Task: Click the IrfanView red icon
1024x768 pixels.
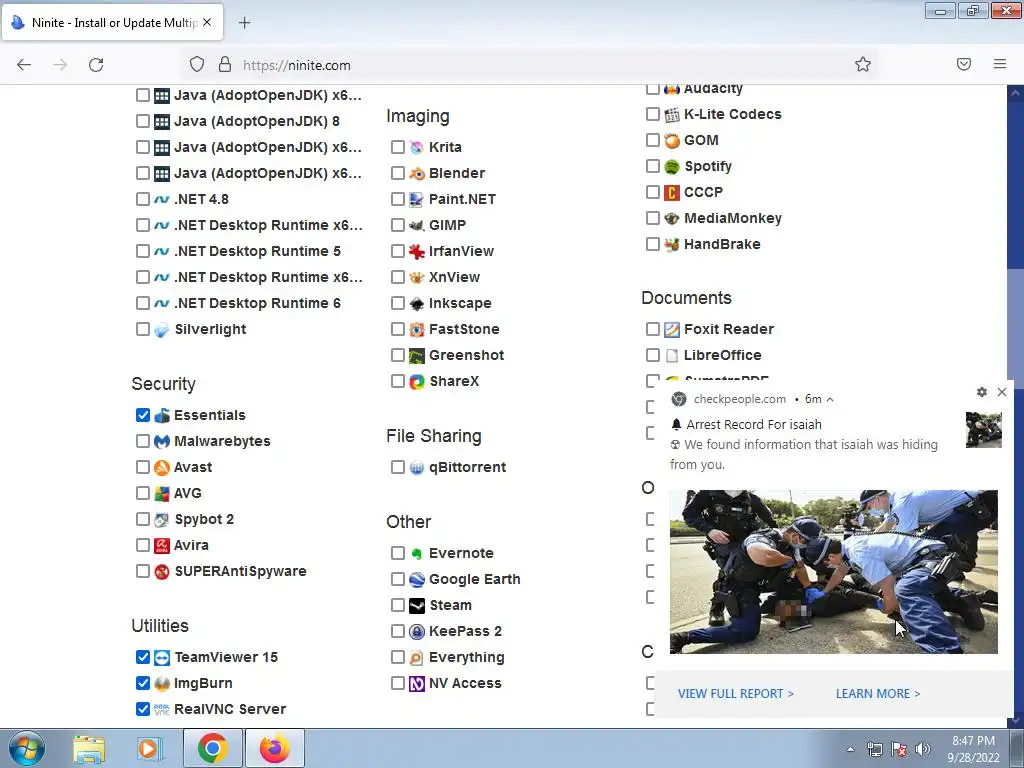Action: coord(417,251)
